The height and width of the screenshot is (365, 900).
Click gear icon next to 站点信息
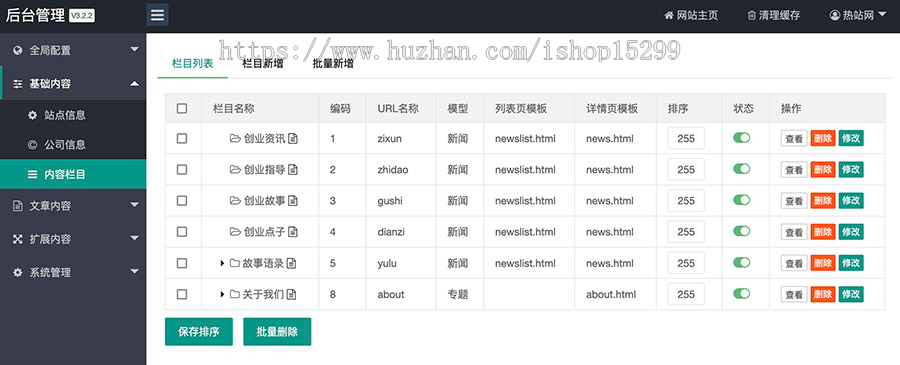(x=33, y=115)
